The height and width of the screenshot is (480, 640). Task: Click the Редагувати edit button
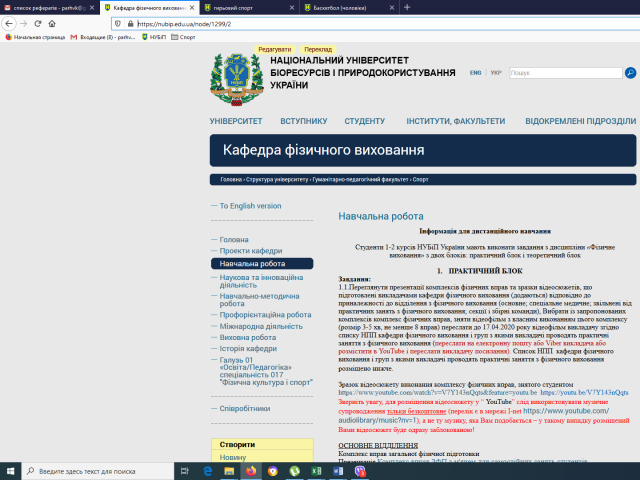point(275,49)
